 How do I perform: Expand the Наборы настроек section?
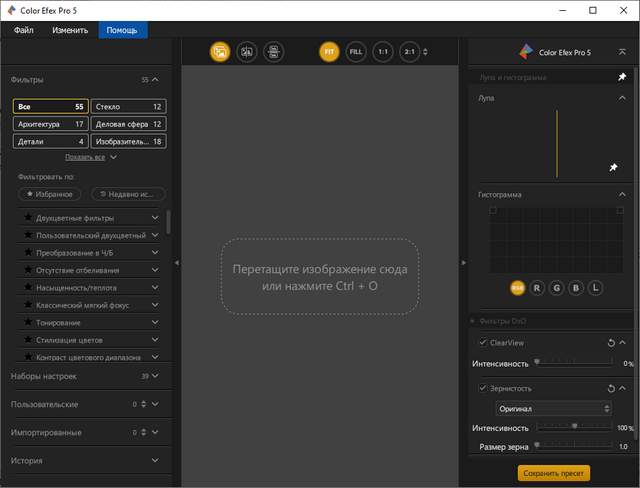pos(155,376)
